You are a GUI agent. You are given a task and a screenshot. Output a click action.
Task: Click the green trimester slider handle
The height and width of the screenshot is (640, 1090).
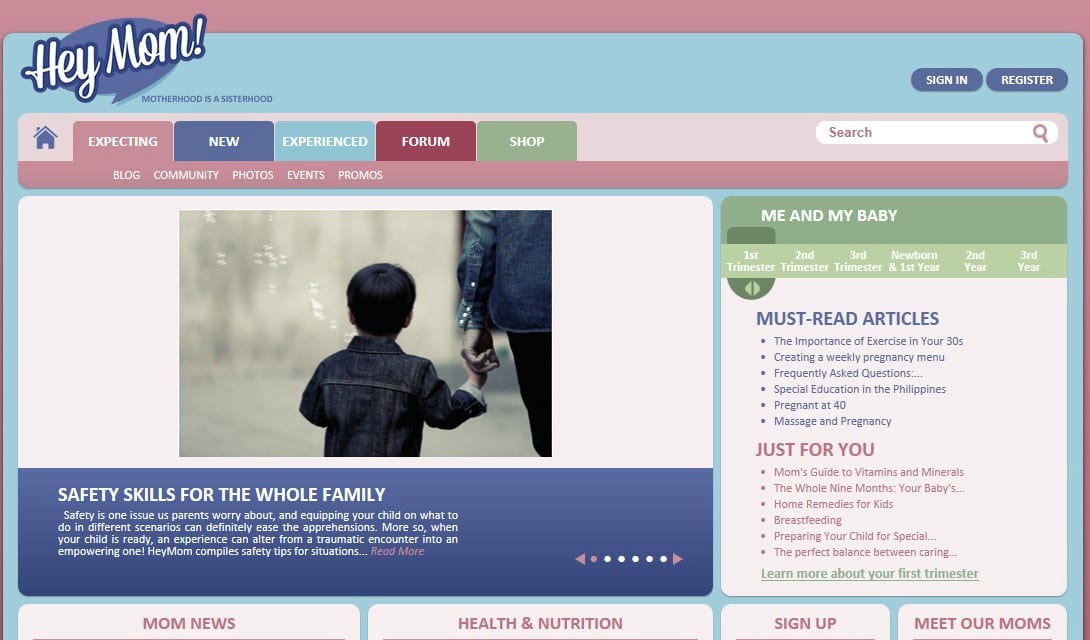(751, 288)
